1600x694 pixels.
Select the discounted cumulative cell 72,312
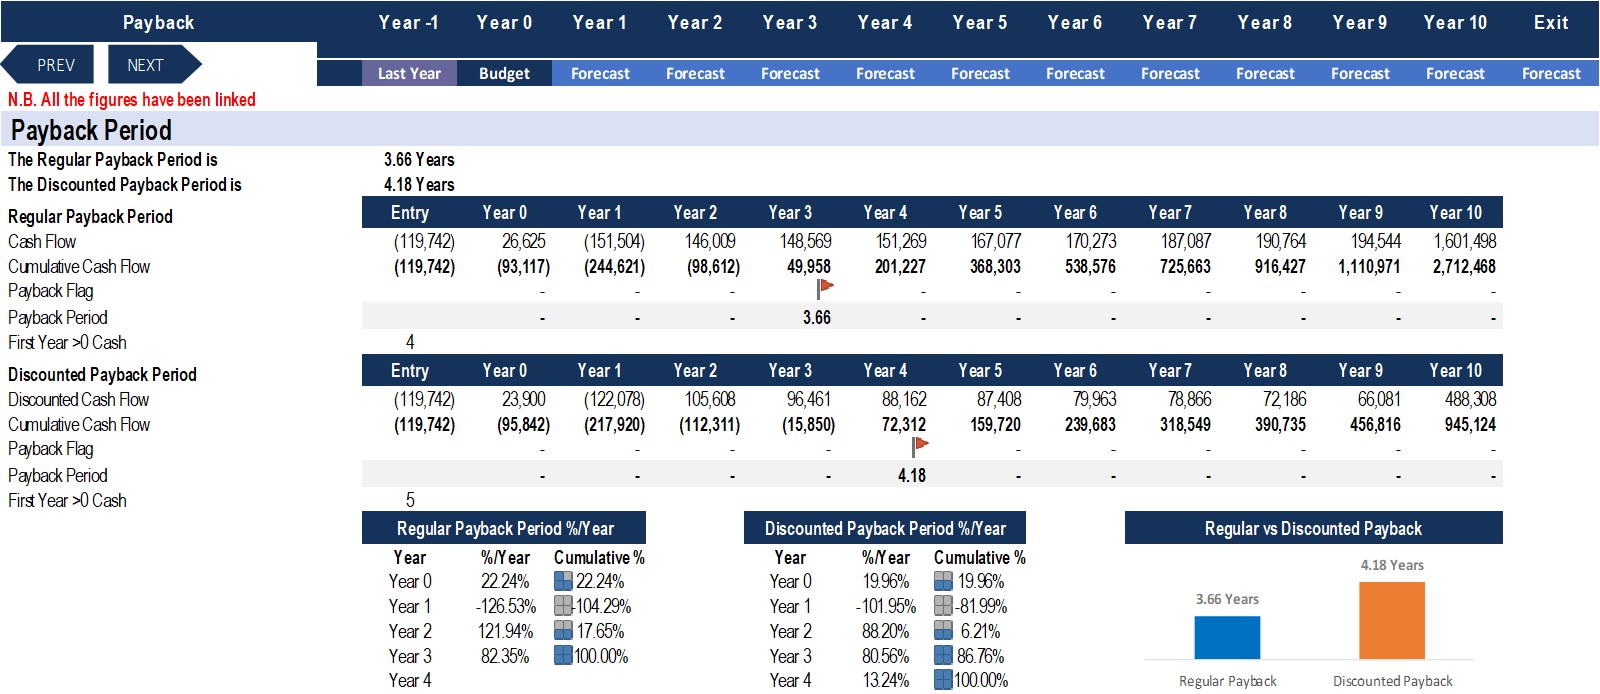point(904,424)
